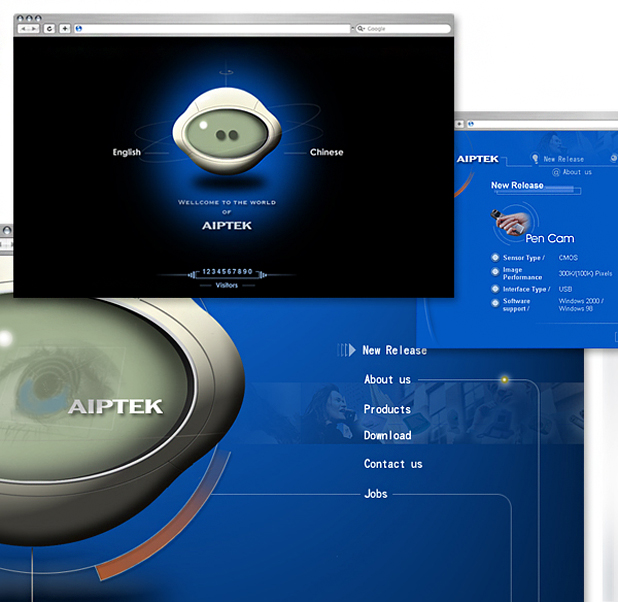The image size is (618, 602).
Task: Click the Windows 2000 / Windows 98 value
Action: click(x=581, y=305)
